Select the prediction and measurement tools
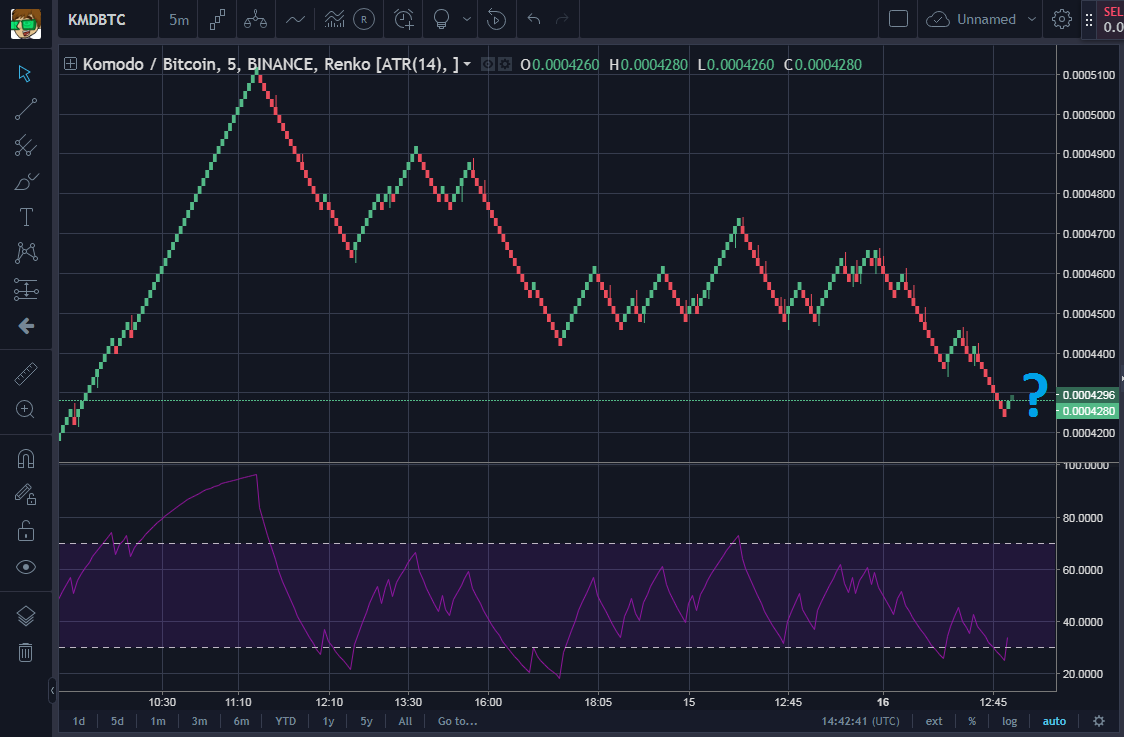Screen dimensions: 1124x737 click(x=25, y=289)
